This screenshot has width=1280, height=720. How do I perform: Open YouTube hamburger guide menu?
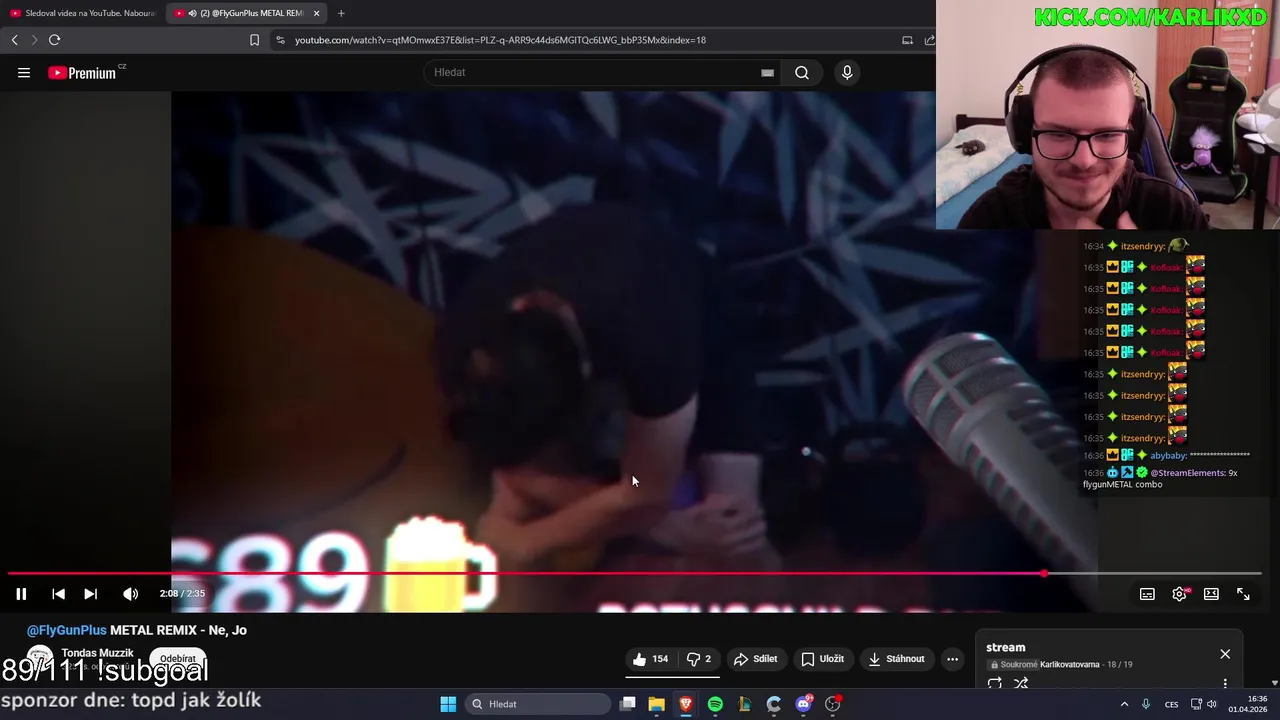pyautogui.click(x=24, y=72)
